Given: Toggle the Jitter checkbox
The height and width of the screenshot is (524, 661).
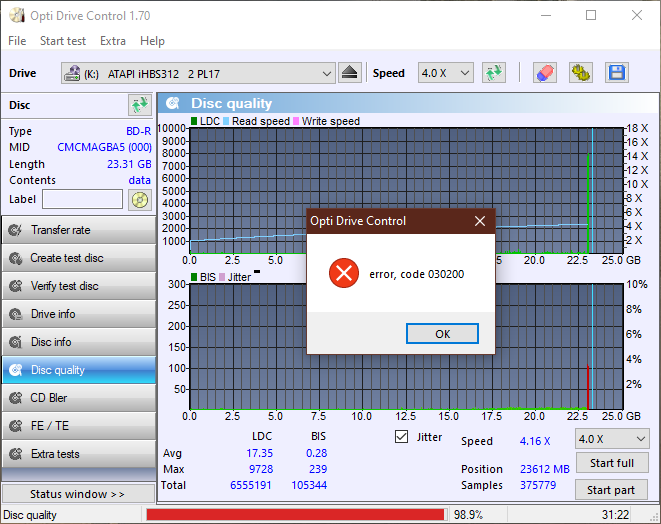Looking at the screenshot, I should (401, 437).
